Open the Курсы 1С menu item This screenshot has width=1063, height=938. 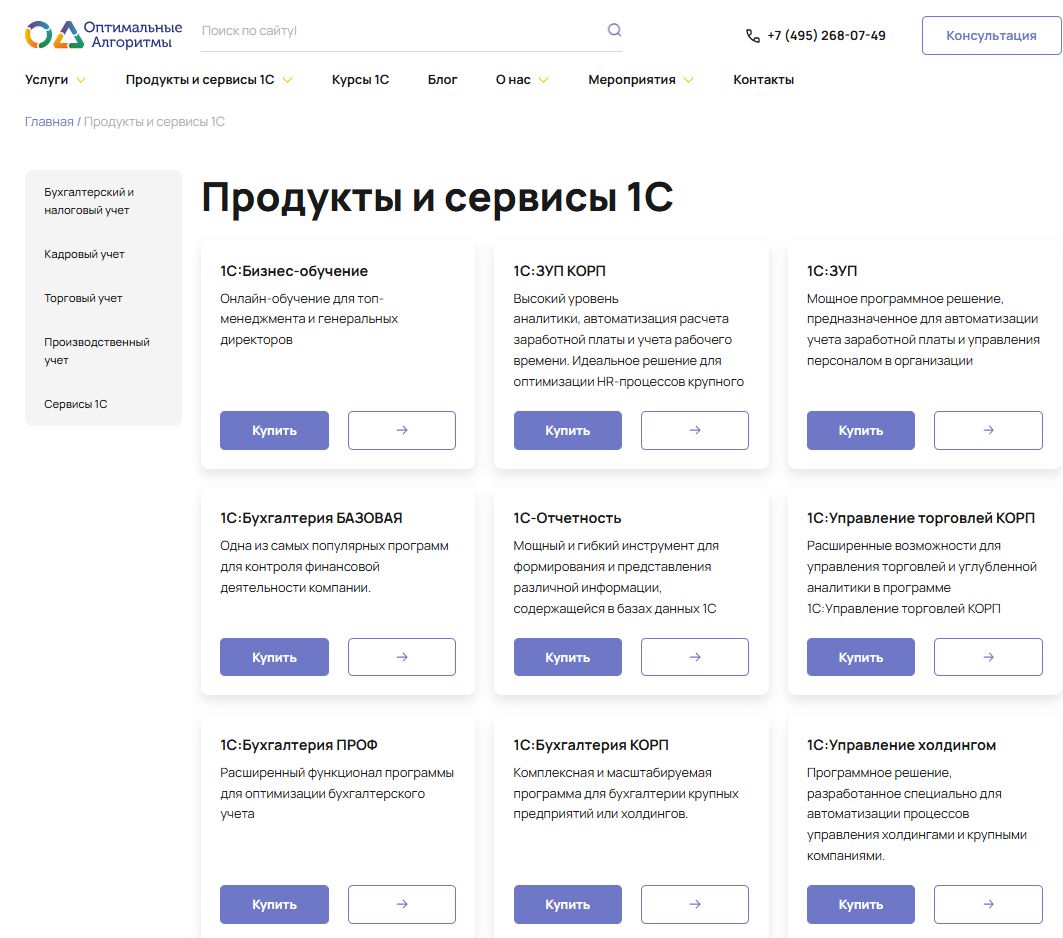click(x=360, y=78)
